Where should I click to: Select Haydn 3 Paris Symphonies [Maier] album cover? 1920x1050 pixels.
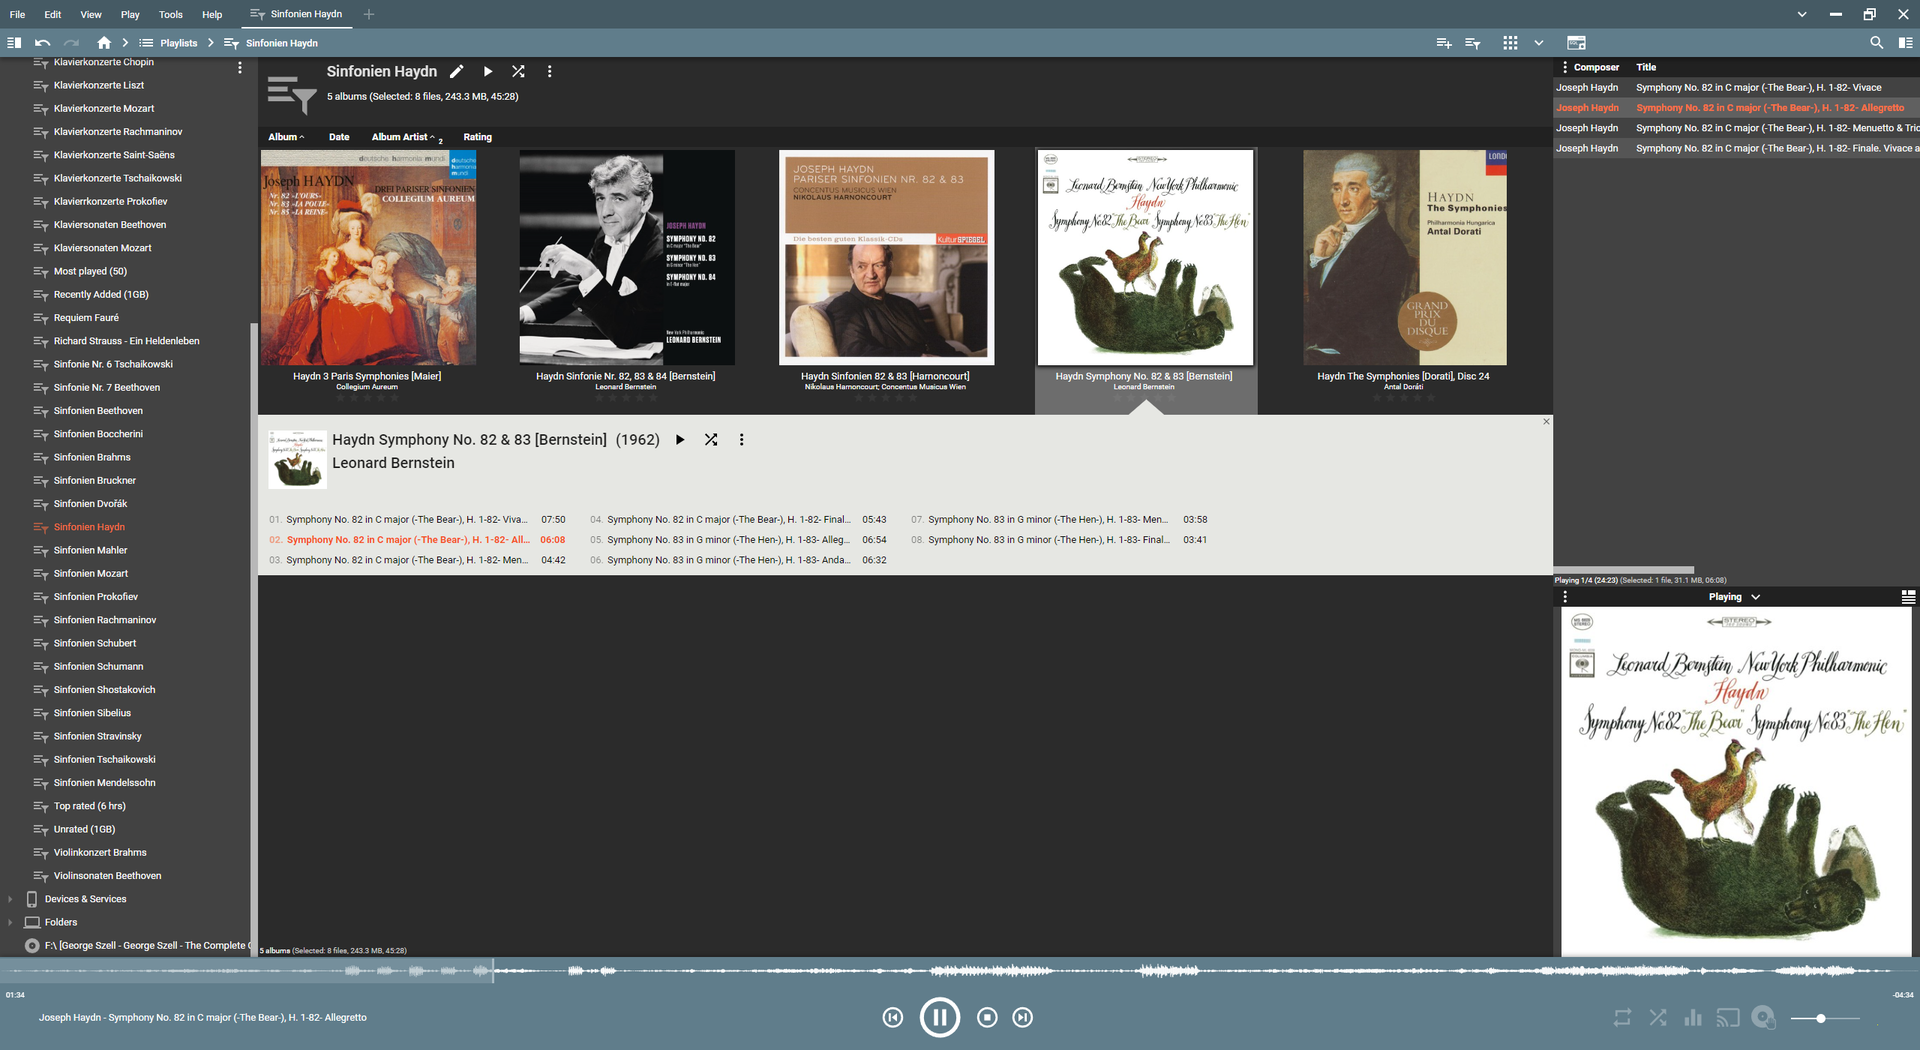[368, 258]
